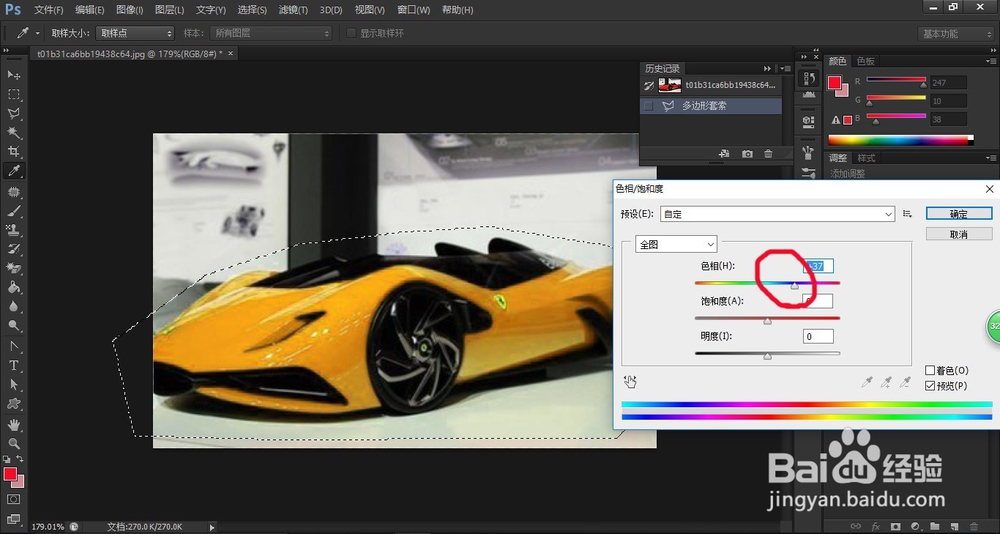Open the 预设(E) preset dropdown
This screenshot has width=1000, height=534.
[777, 214]
